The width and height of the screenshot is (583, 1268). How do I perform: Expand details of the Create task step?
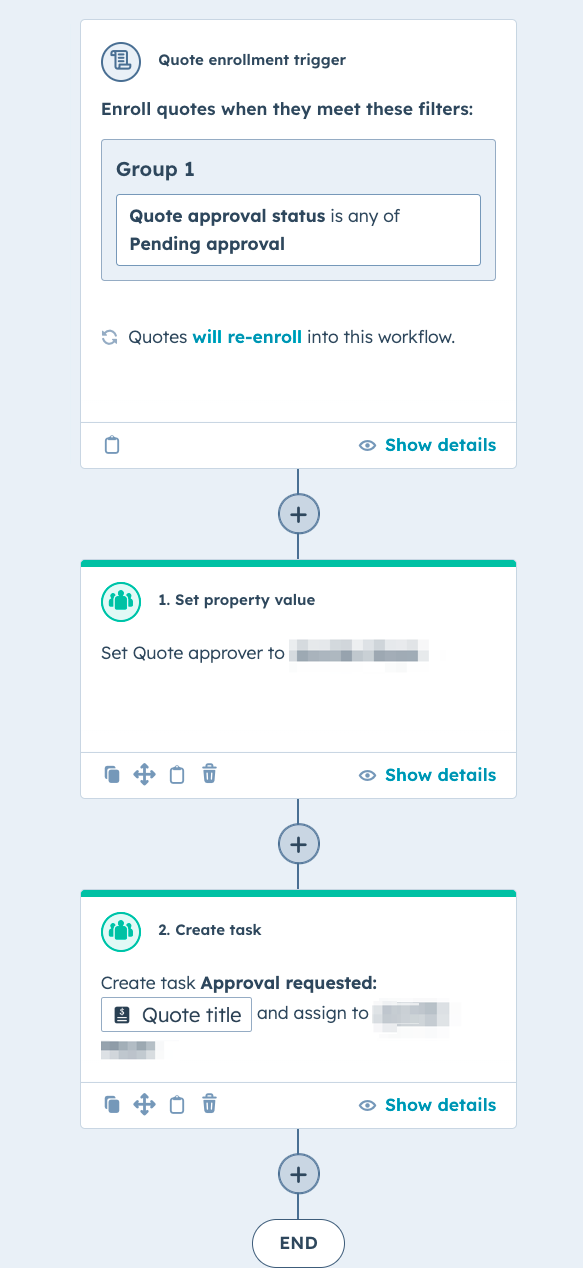440,1104
